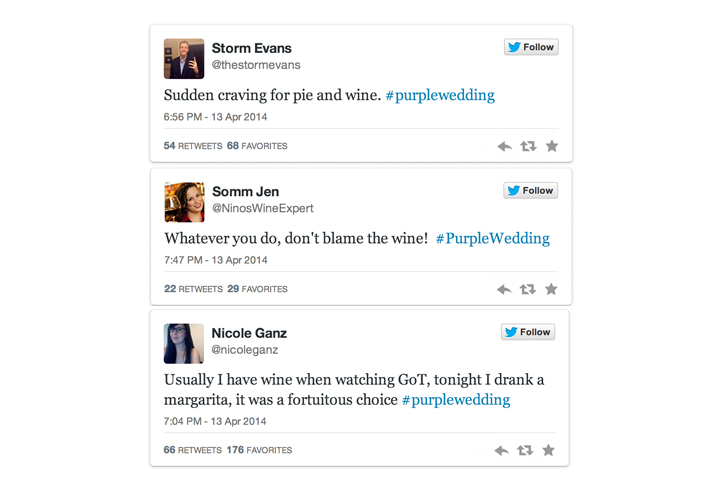Open Nicole Ganz's profile picture
This screenshot has height=500, width=720.
pos(184,343)
